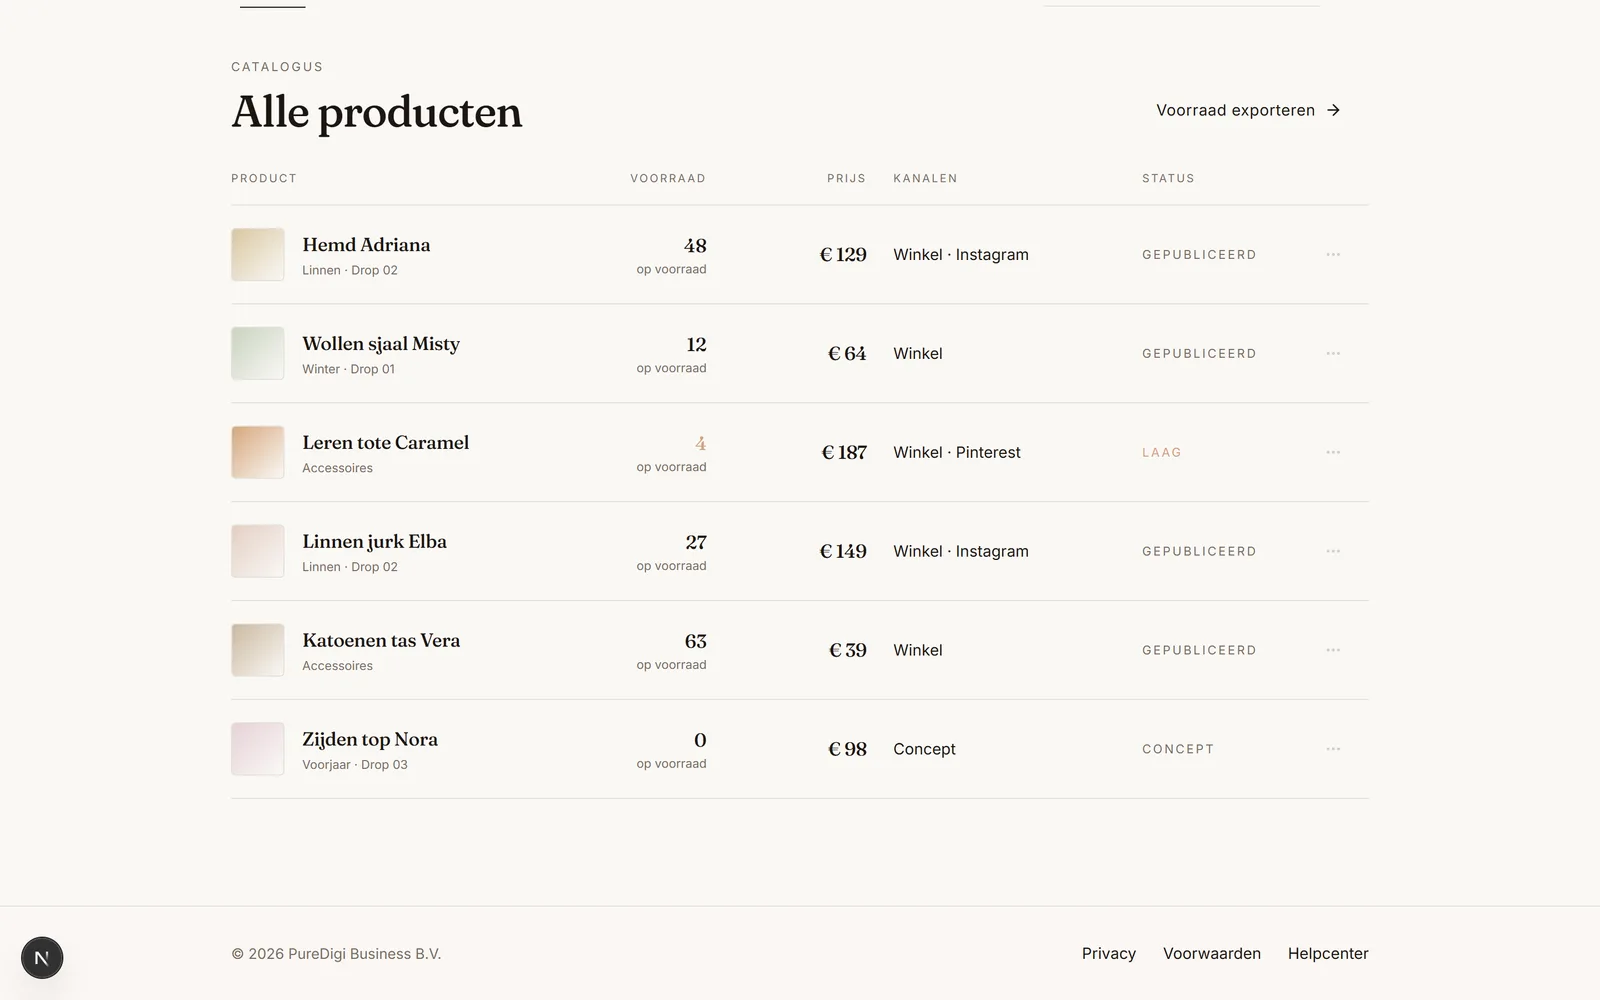
Task: Click the LAAG status label
Action: (1162, 452)
